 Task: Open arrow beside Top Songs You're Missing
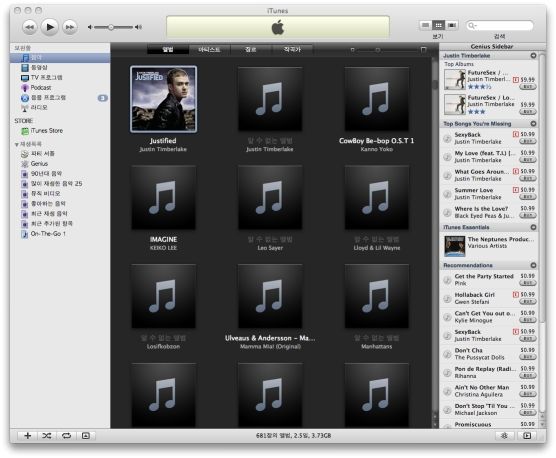coord(533,124)
